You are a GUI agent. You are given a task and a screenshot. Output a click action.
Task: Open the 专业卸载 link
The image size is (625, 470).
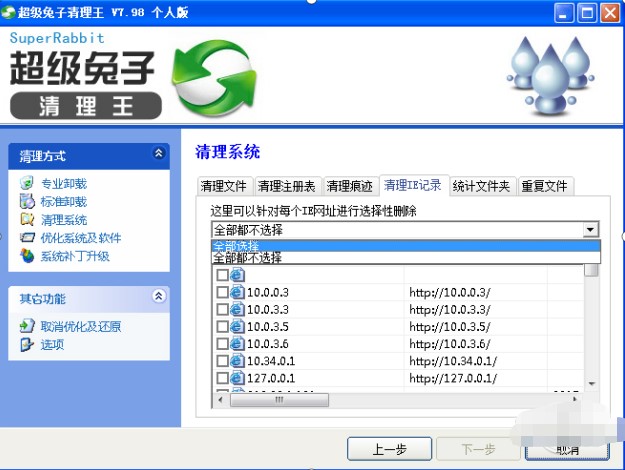coord(64,183)
